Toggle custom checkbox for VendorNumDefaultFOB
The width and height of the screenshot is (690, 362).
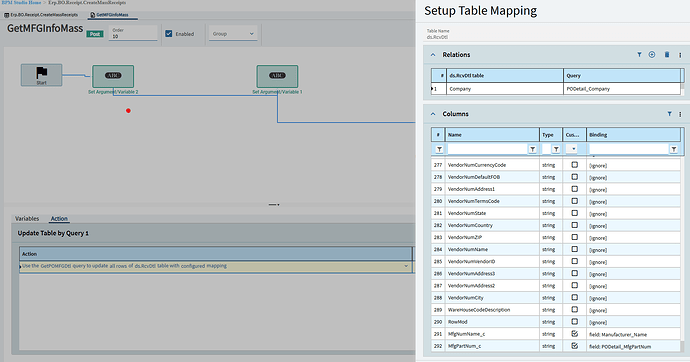pyautogui.click(x=574, y=177)
